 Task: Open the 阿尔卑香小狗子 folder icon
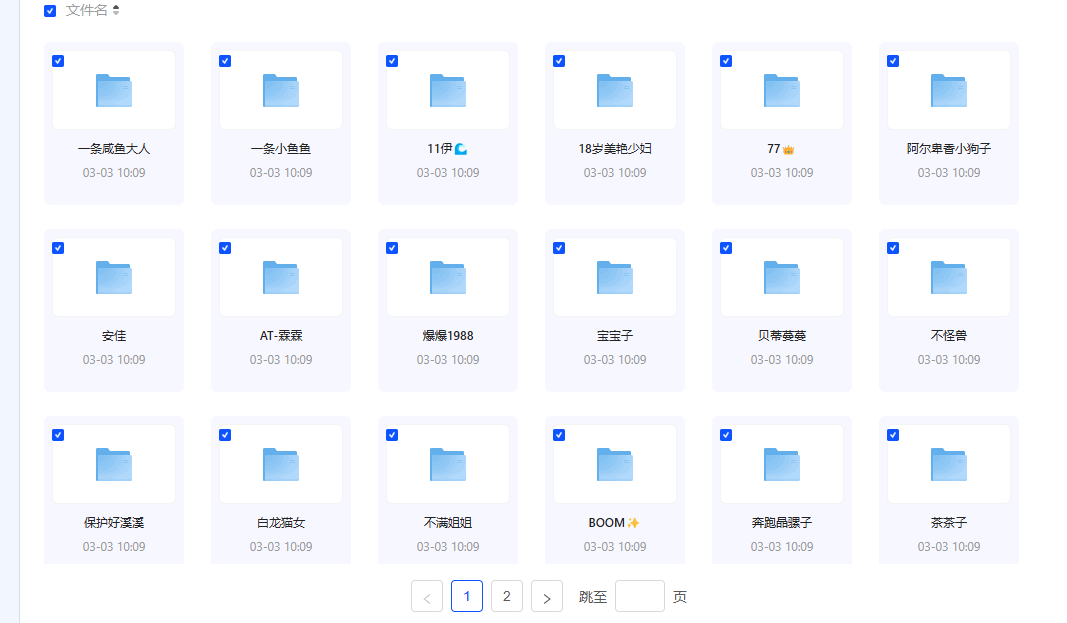tap(949, 90)
